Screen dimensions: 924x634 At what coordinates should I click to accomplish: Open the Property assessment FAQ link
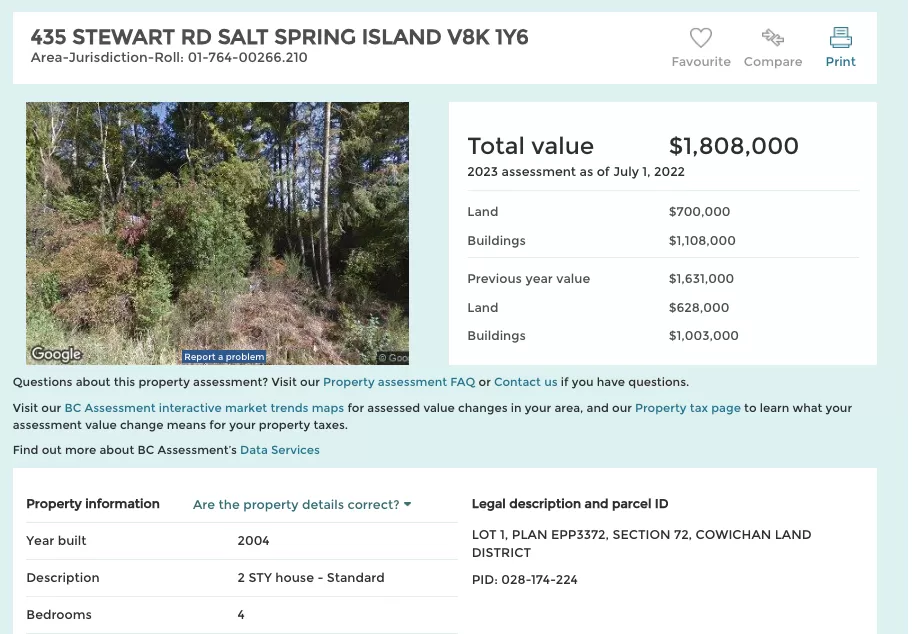click(x=399, y=382)
